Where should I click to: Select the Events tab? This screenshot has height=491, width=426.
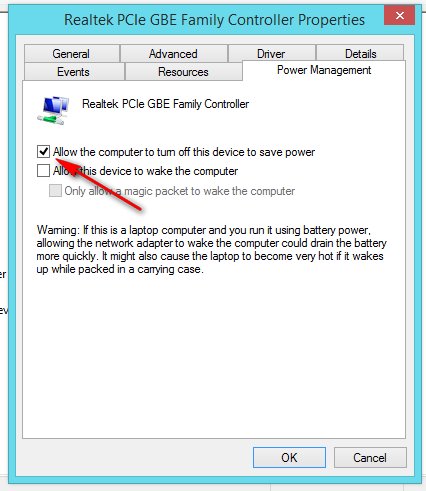tap(74, 72)
